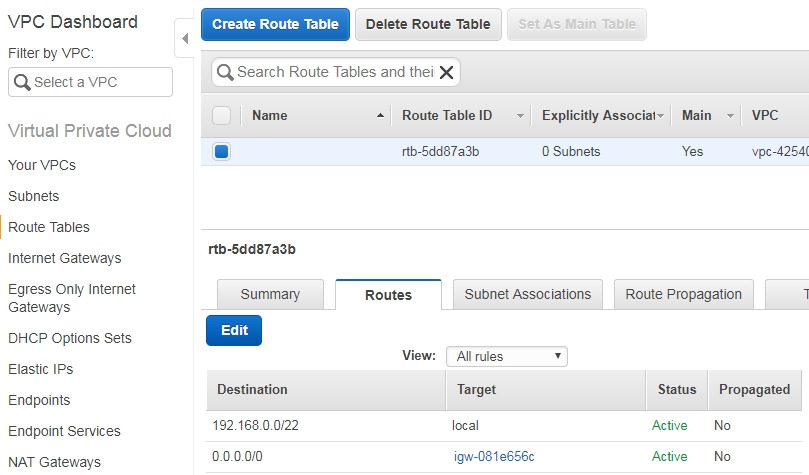Click the Yes value in Main column
The height and width of the screenshot is (475, 809).
point(692,152)
